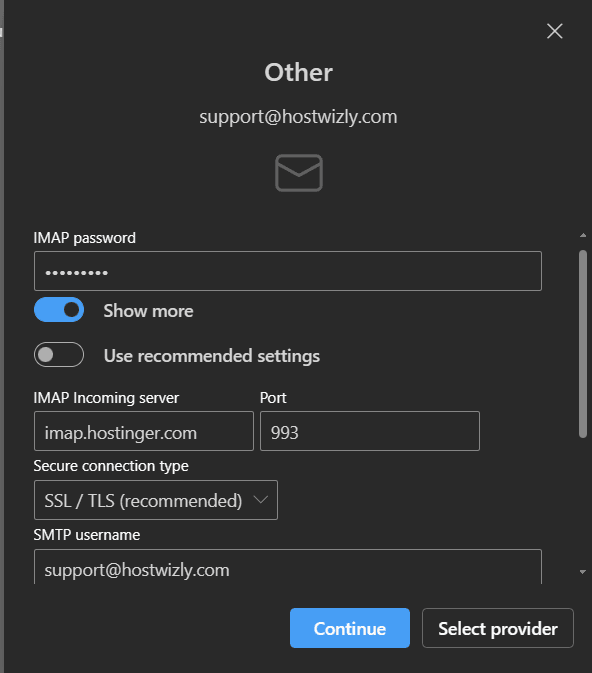Click the SMTP username field
Screen dimensions: 592x673
point(288,567)
